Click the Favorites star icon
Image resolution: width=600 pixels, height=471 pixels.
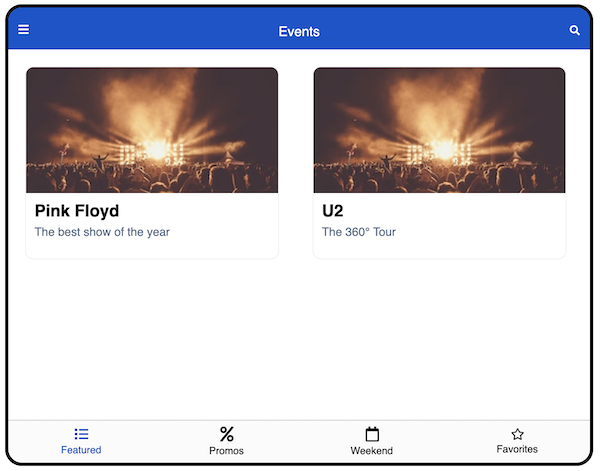(517, 434)
